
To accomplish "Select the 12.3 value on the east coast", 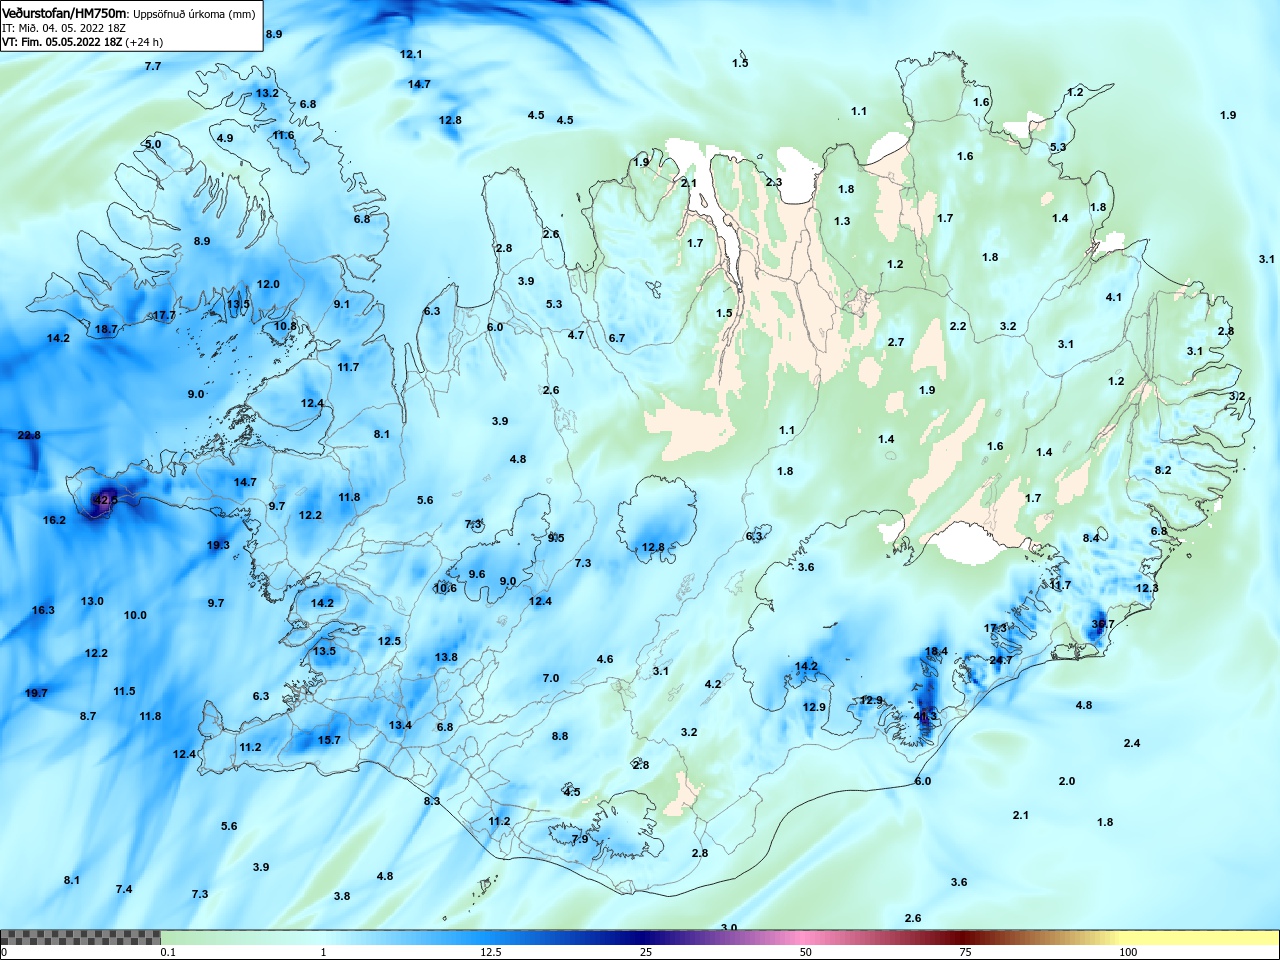I will click(1147, 588).
